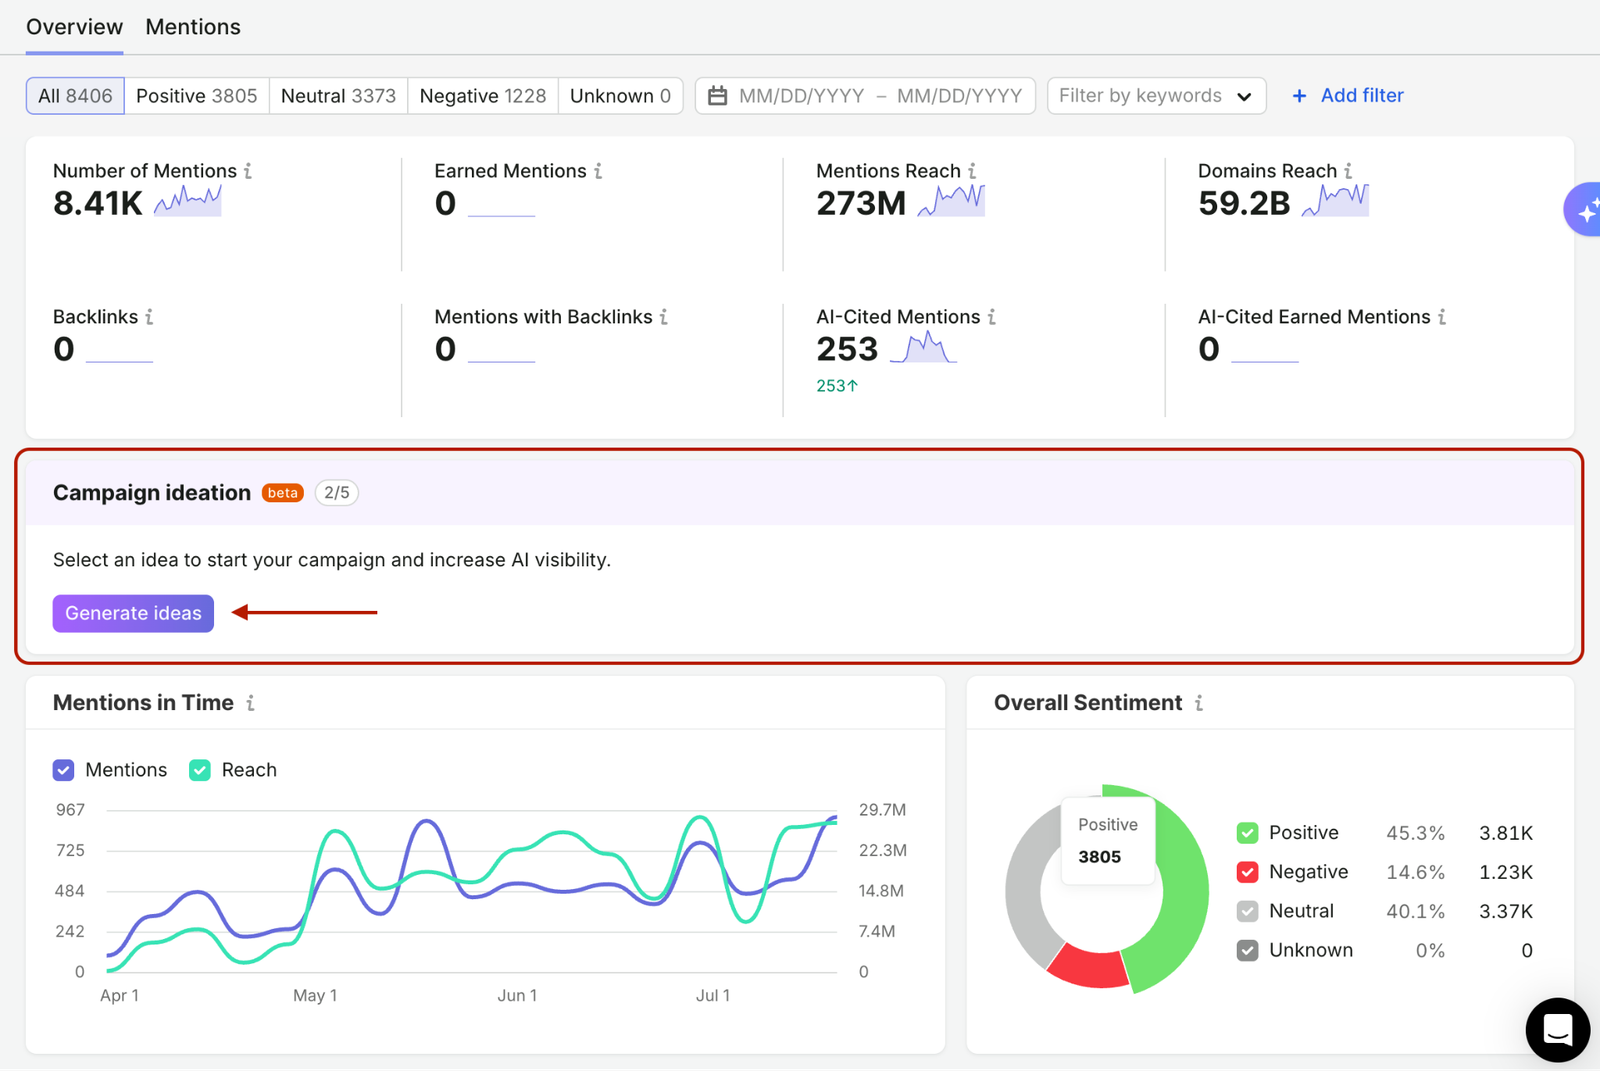Select the Positive 3805 filter tab
Viewport: 1600px width, 1071px height.
196,96
